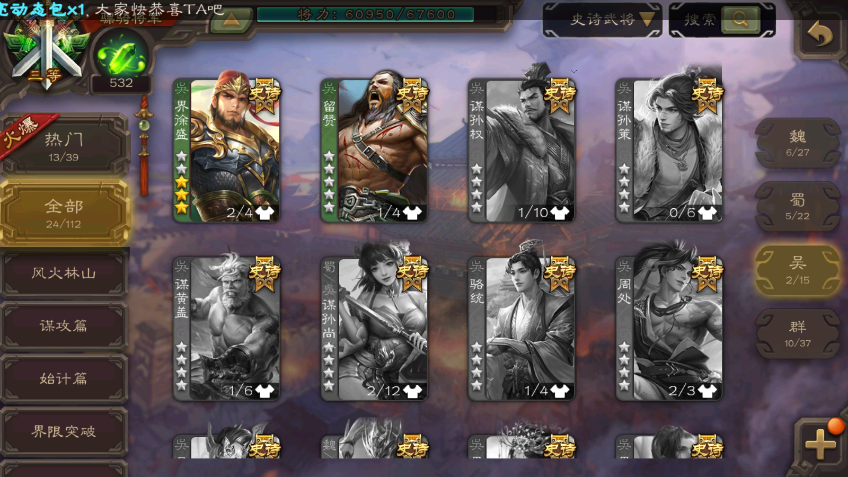Collapse panel with the up-arrow button
Image resolution: width=848 pixels, height=477 pixels.
[231, 21]
